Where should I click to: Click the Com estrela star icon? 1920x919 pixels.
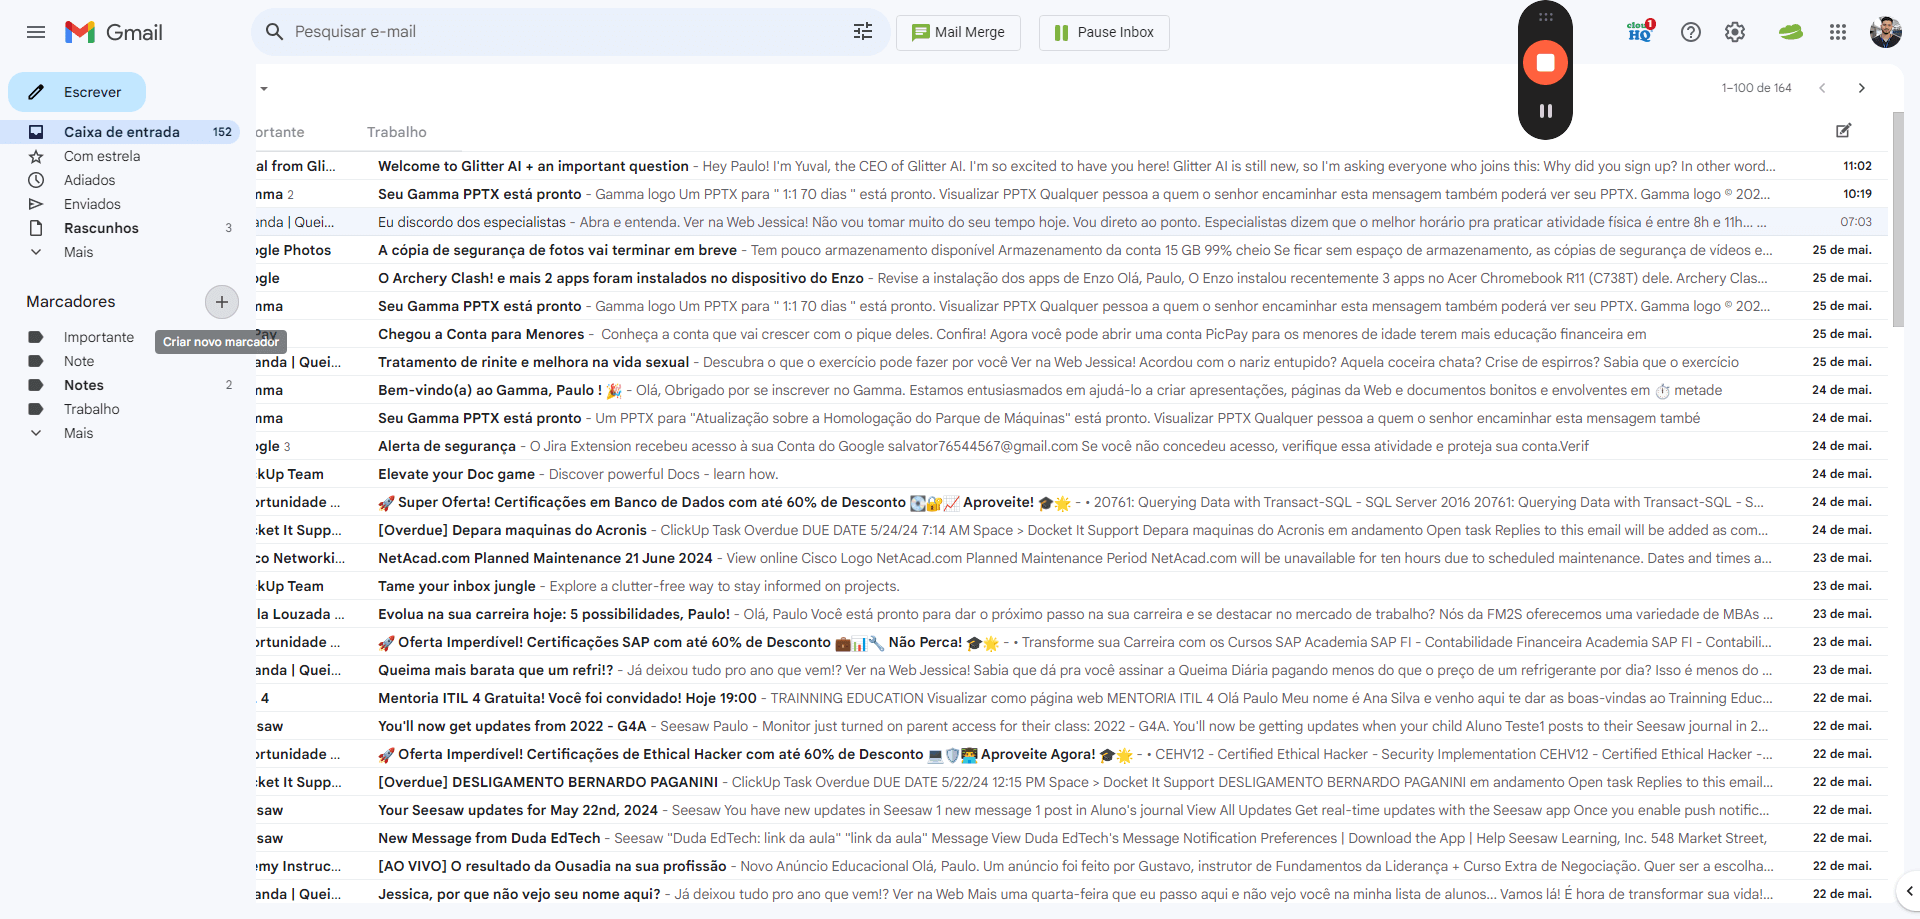(36, 156)
